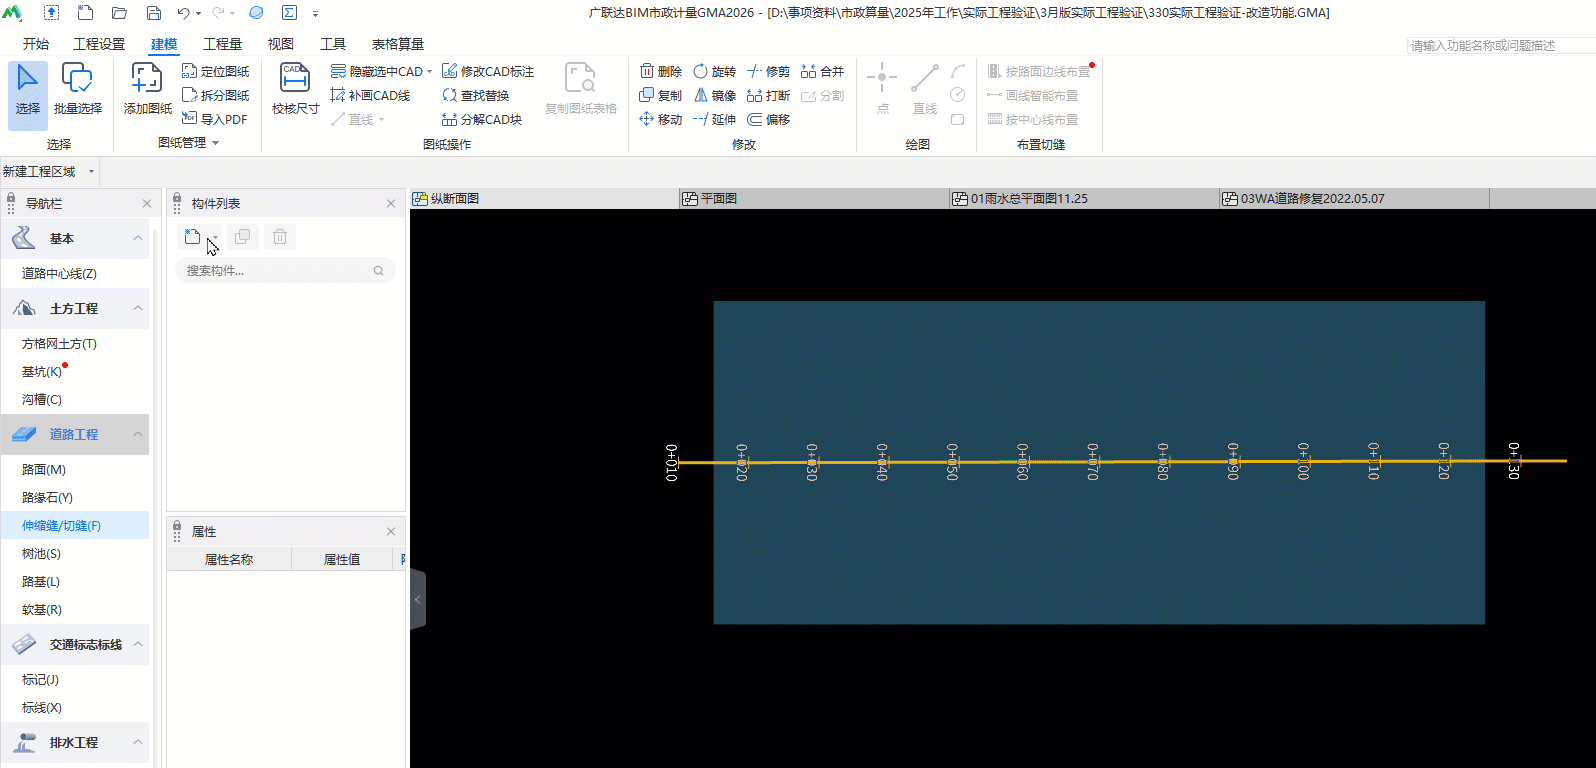Select 路面(M) in navigation

tap(44, 469)
